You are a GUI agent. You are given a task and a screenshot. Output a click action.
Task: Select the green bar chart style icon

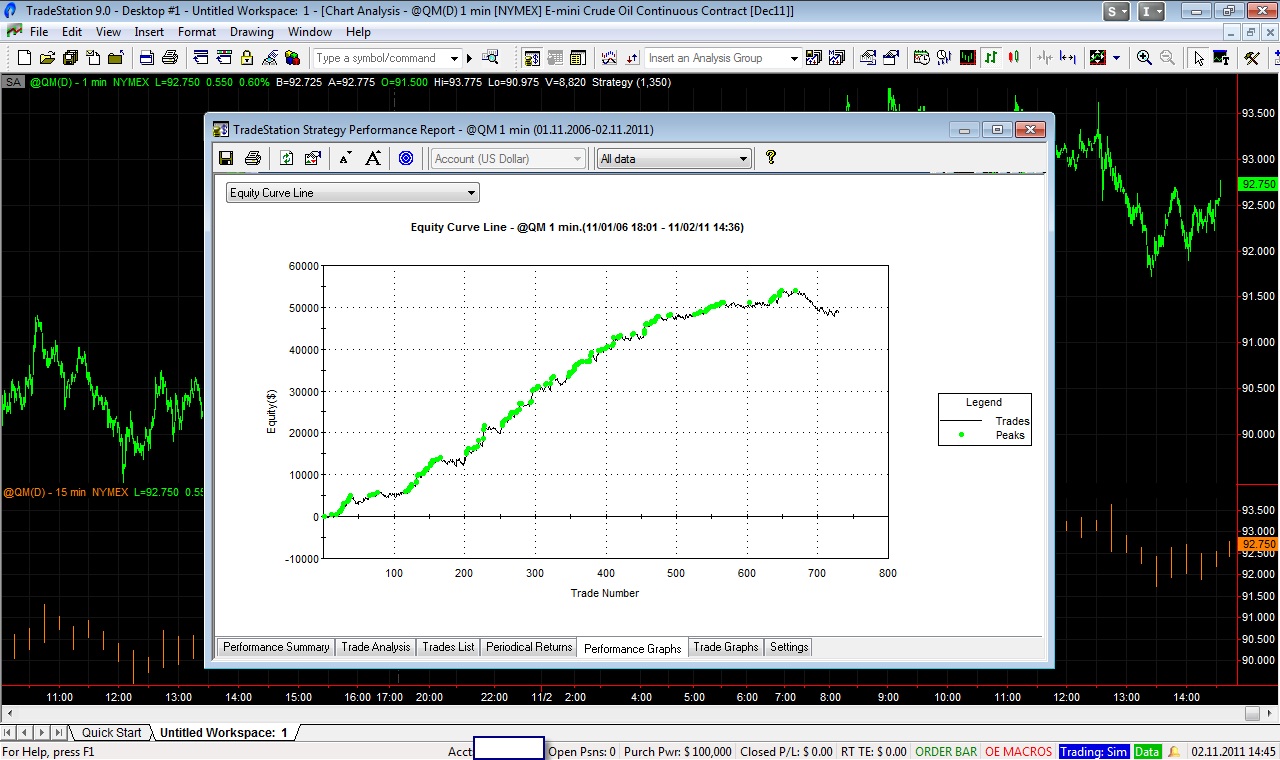coord(991,58)
